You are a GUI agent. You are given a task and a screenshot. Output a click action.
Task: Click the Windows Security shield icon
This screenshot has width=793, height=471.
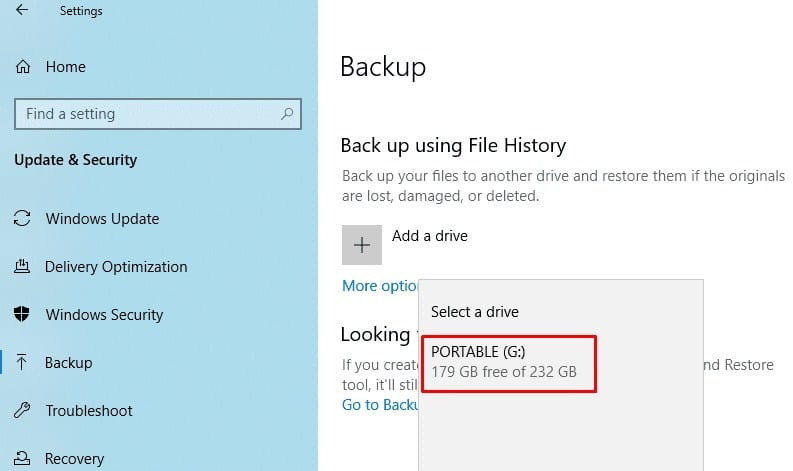22,314
